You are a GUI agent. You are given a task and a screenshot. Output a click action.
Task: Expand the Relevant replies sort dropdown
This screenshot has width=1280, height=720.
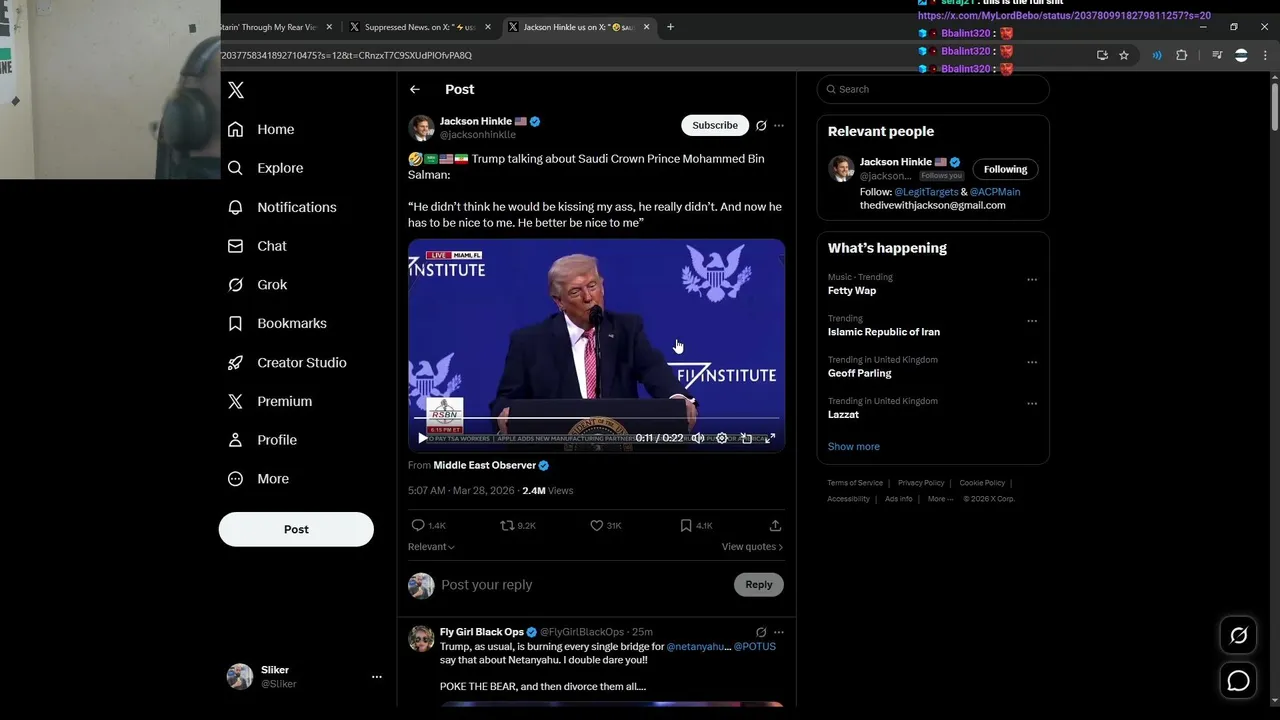(431, 547)
